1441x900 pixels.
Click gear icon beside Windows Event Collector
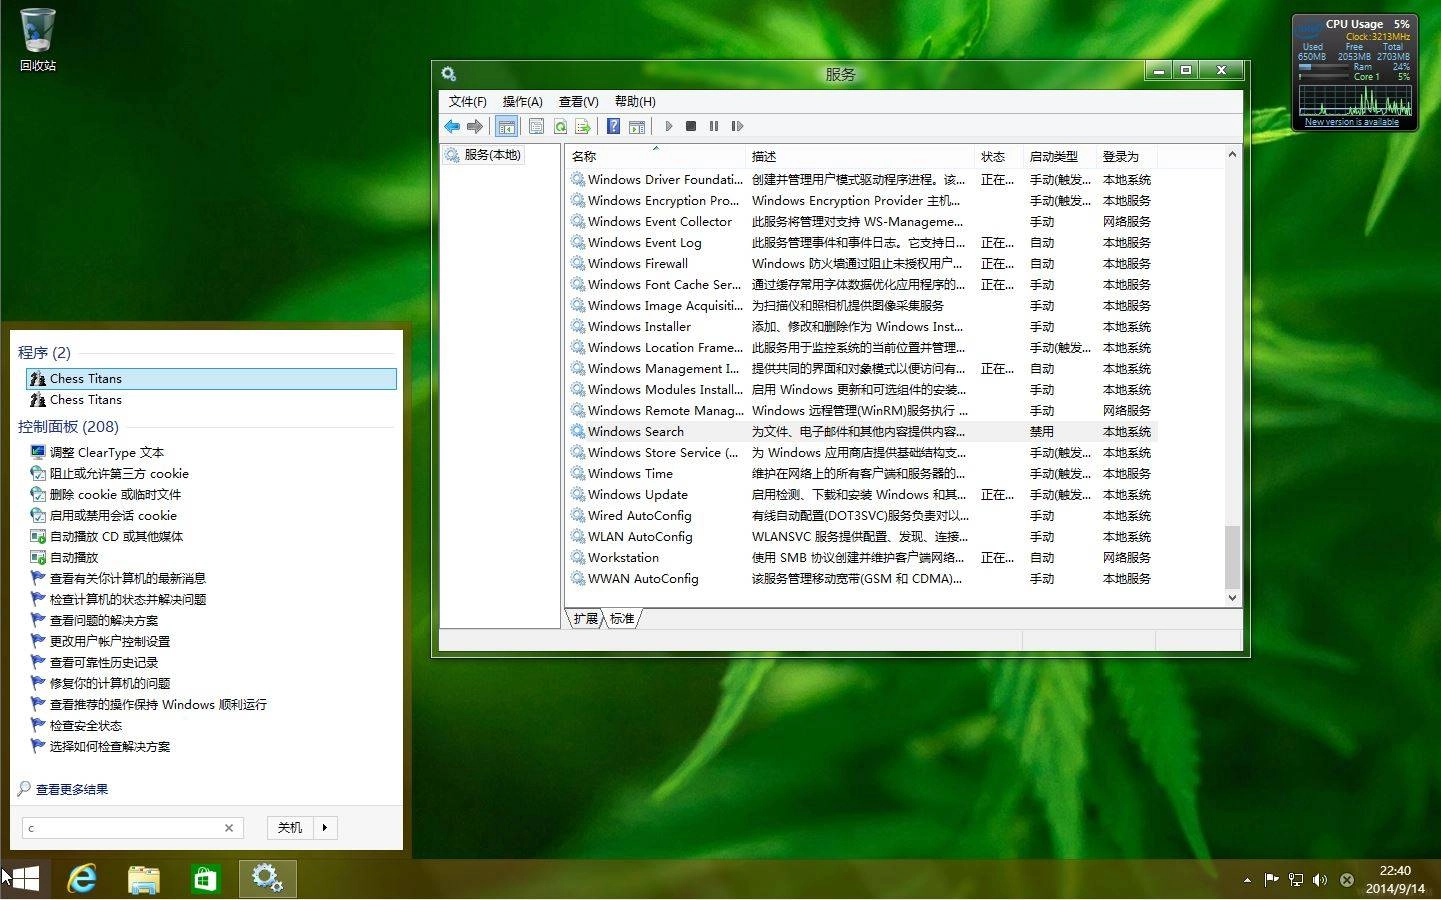pos(578,222)
